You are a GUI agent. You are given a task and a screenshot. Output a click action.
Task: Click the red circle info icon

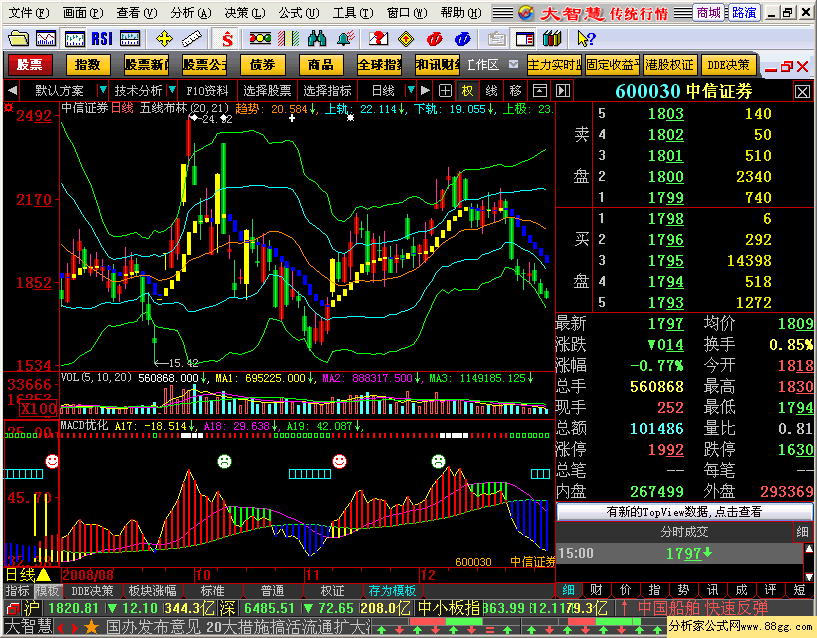(x=434, y=39)
